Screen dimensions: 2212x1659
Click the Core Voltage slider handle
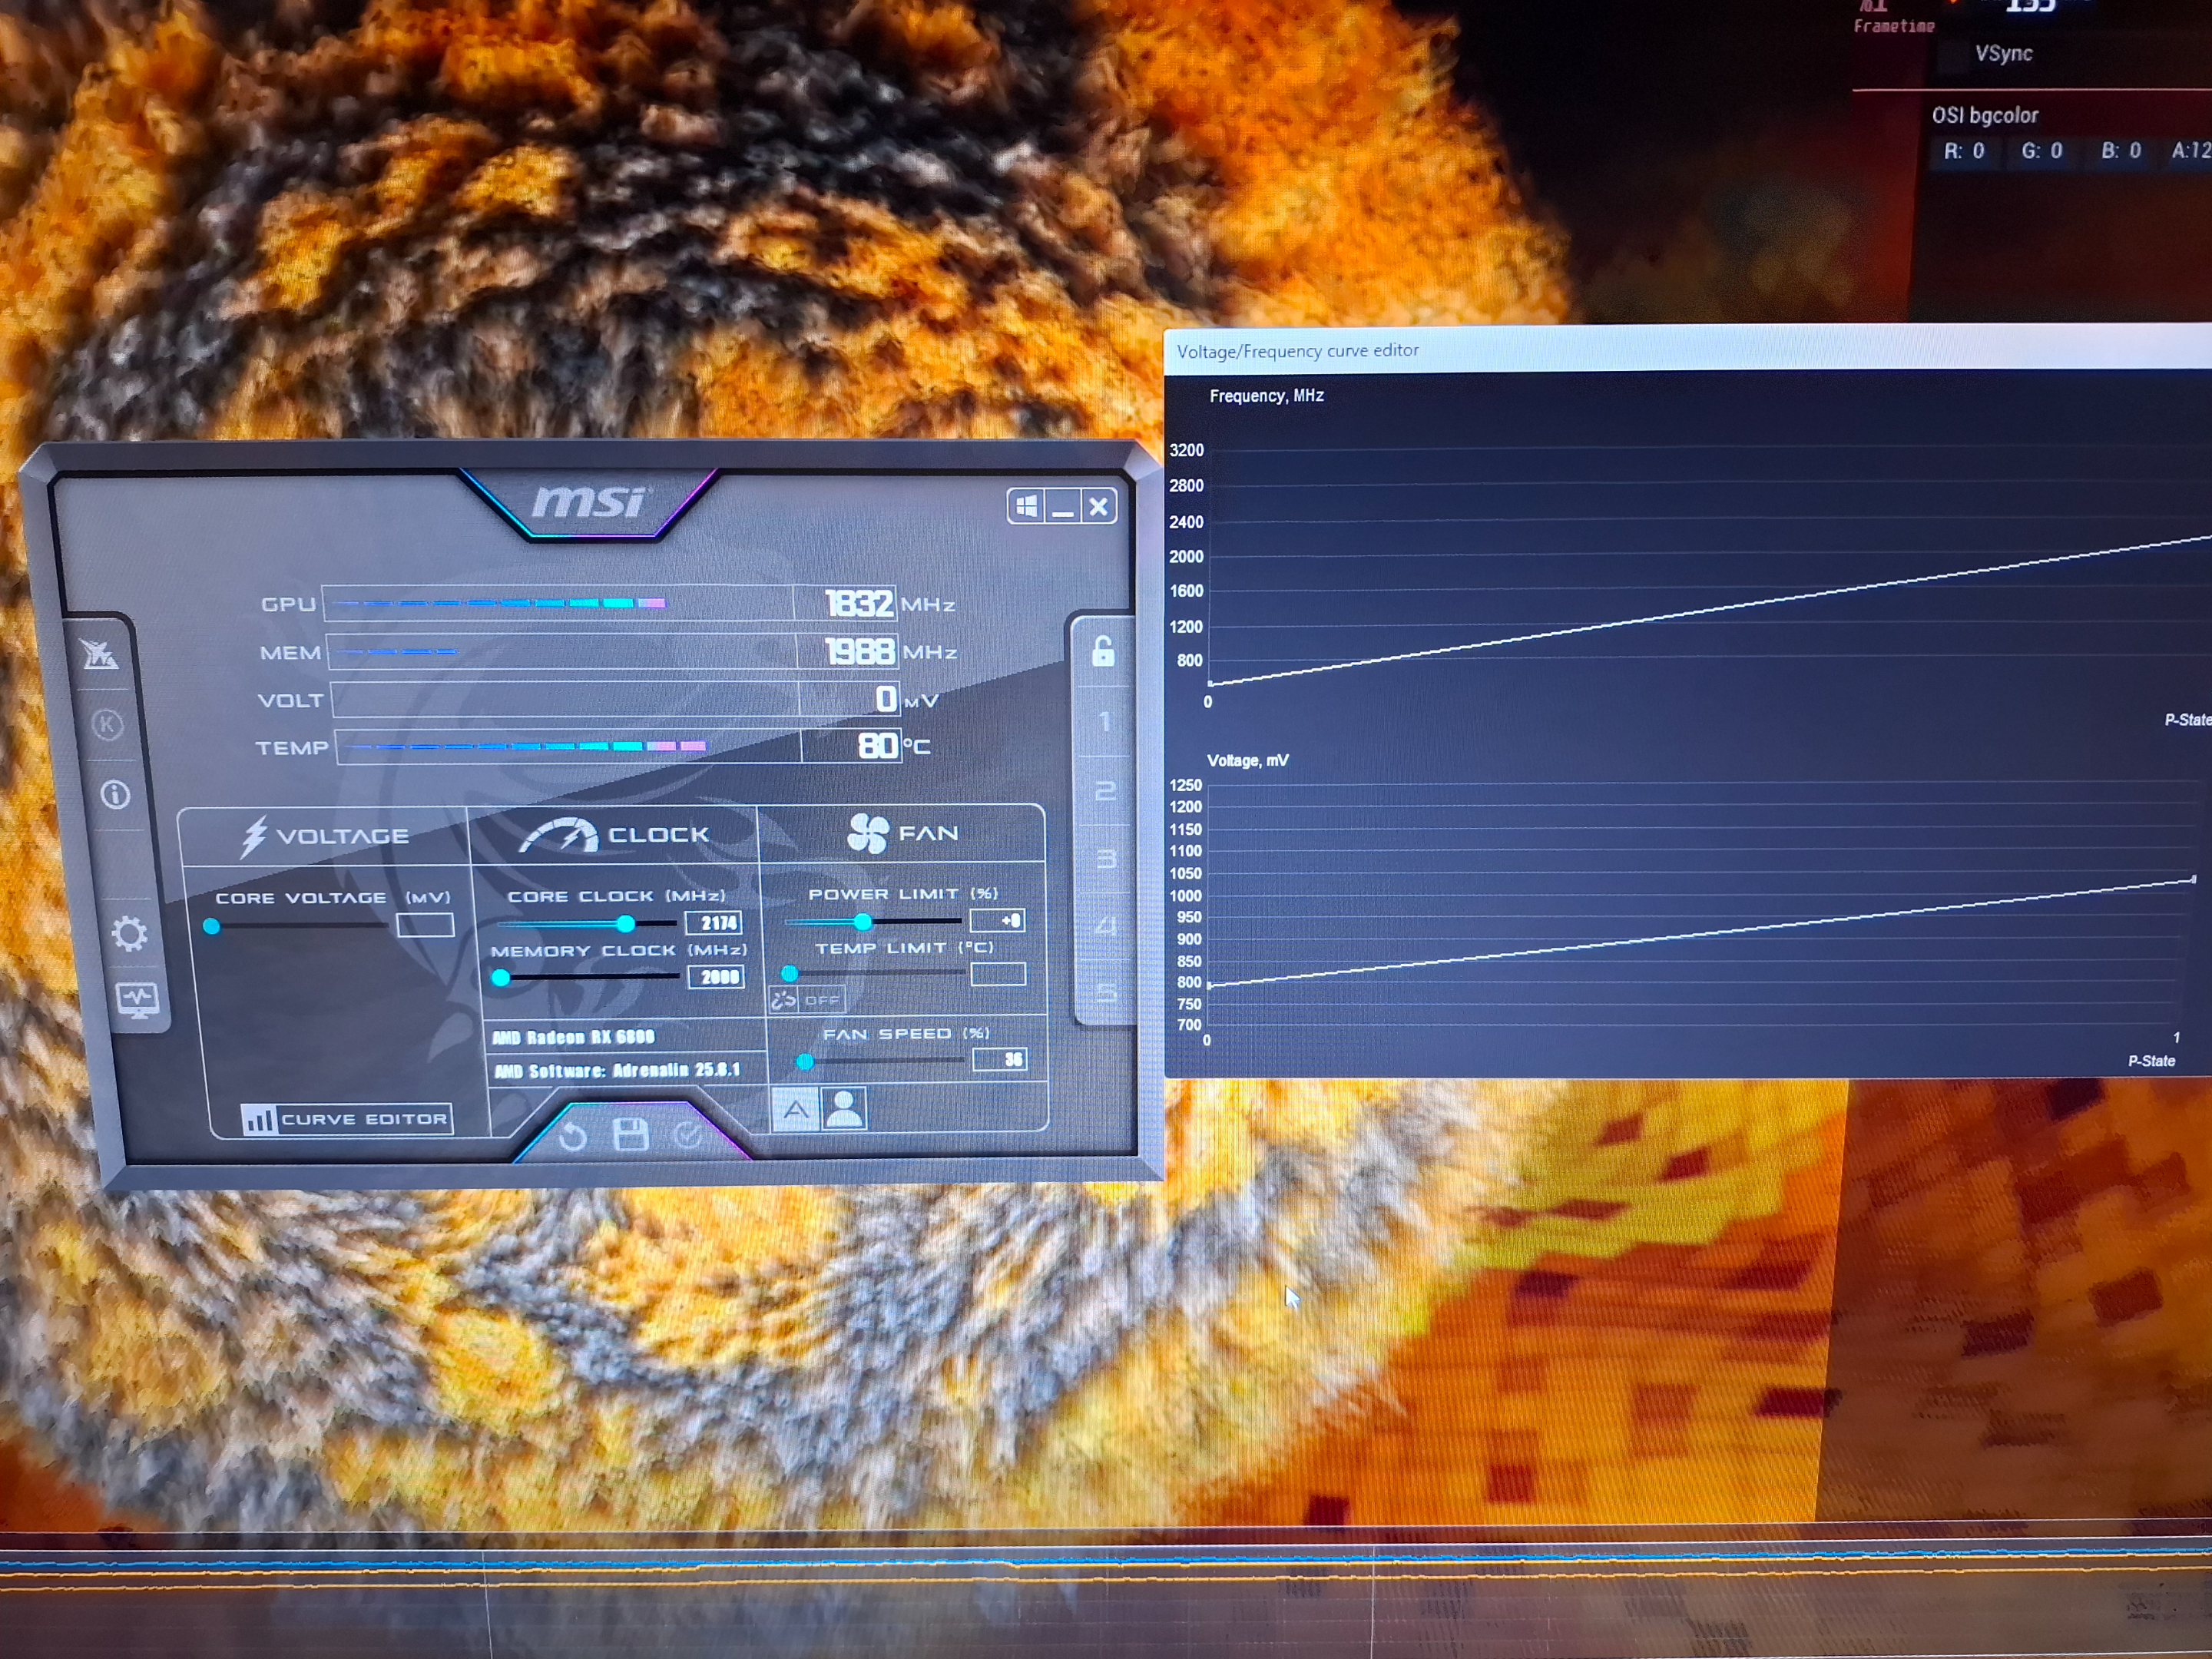(x=212, y=926)
